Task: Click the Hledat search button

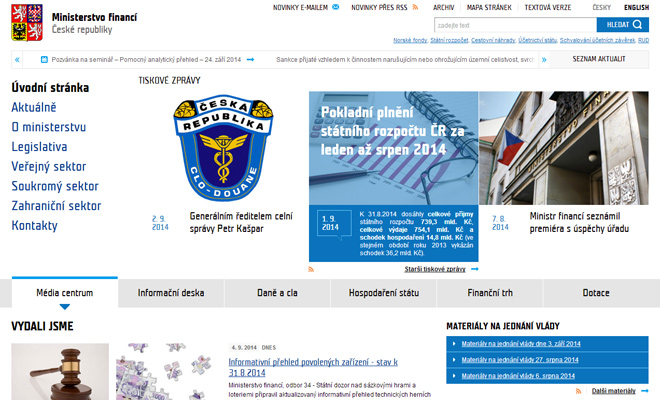Action: point(623,25)
